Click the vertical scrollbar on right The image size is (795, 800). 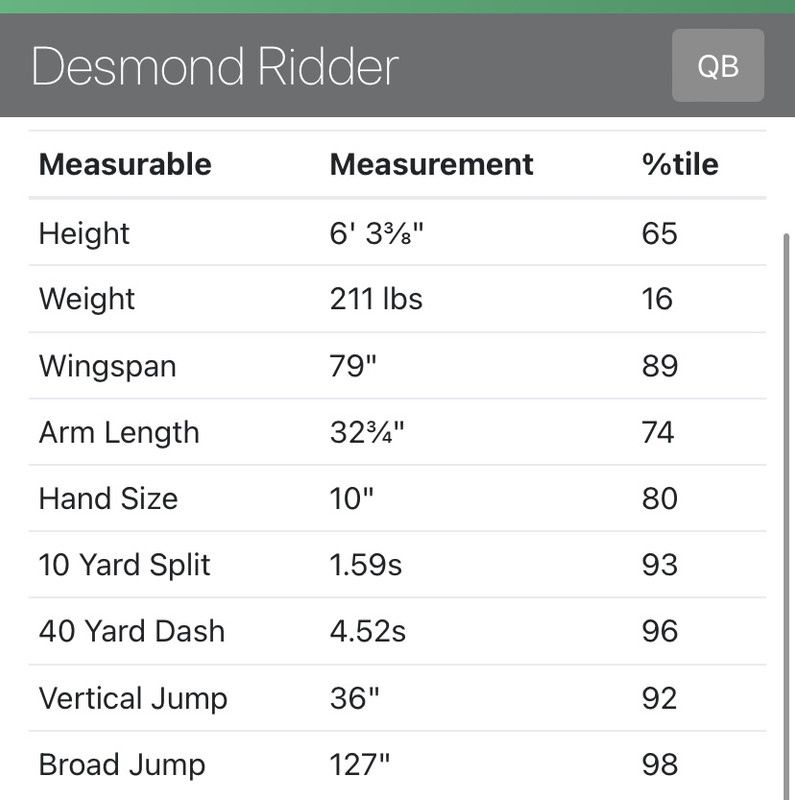point(786,517)
